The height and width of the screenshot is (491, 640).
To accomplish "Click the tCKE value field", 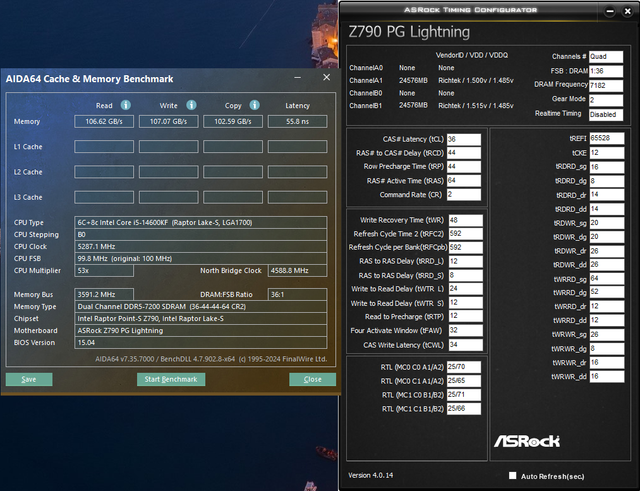I will click(x=607, y=153).
